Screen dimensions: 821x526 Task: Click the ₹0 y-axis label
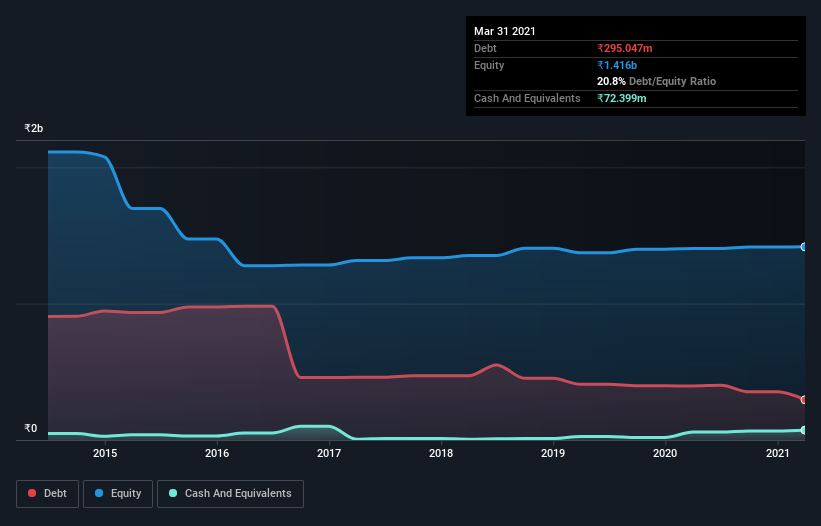click(x=31, y=428)
